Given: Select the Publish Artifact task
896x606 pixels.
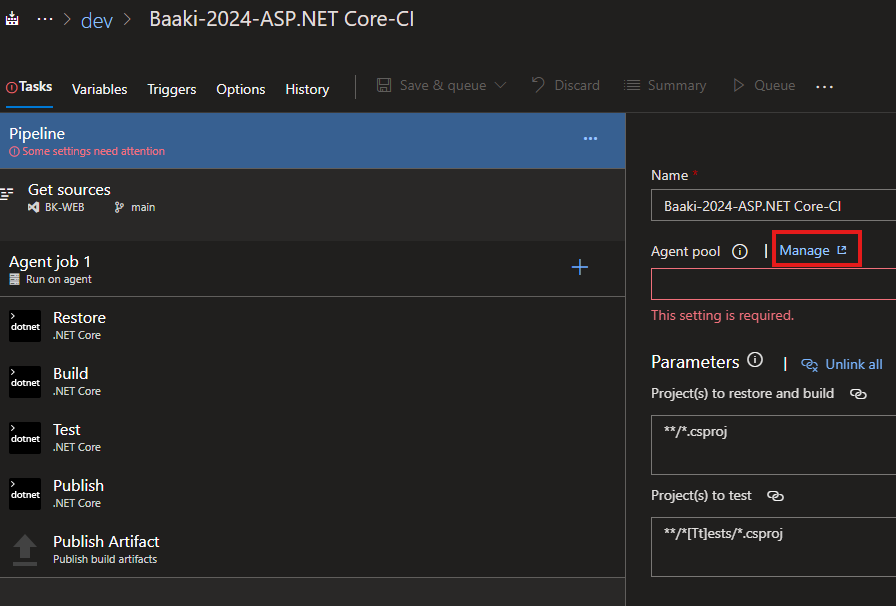Looking at the screenshot, I should pyautogui.click(x=313, y=549).
